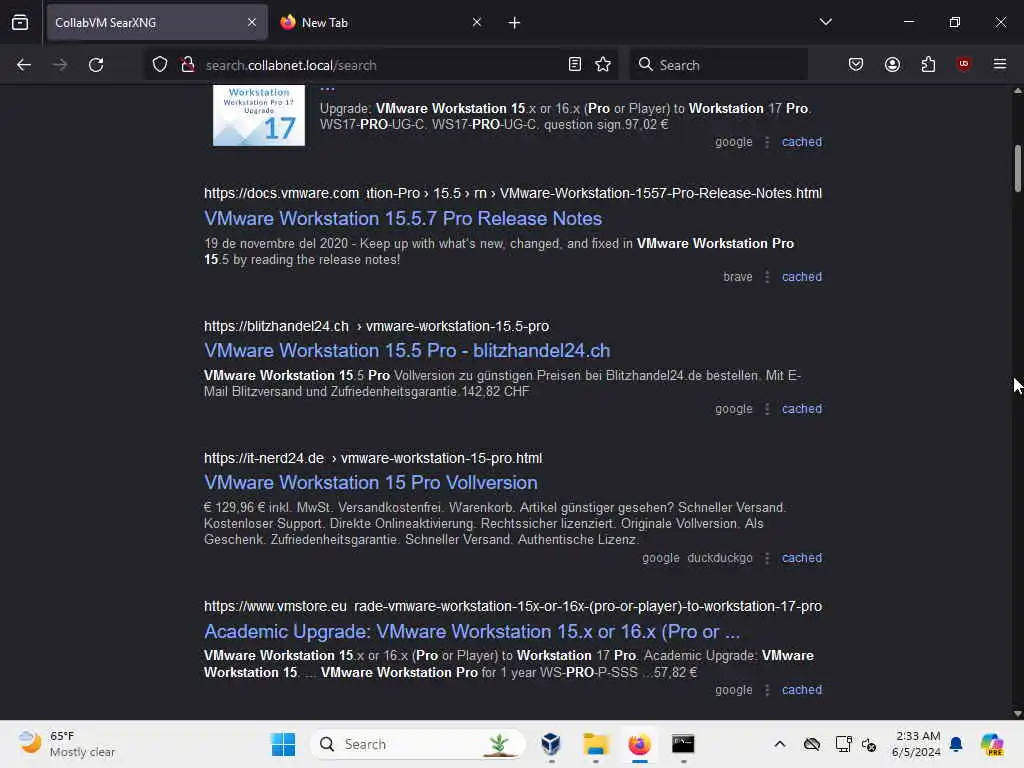Open OneDrive cloud tray icon
This screenshot has width=1024, height=768.
point(812,744)
